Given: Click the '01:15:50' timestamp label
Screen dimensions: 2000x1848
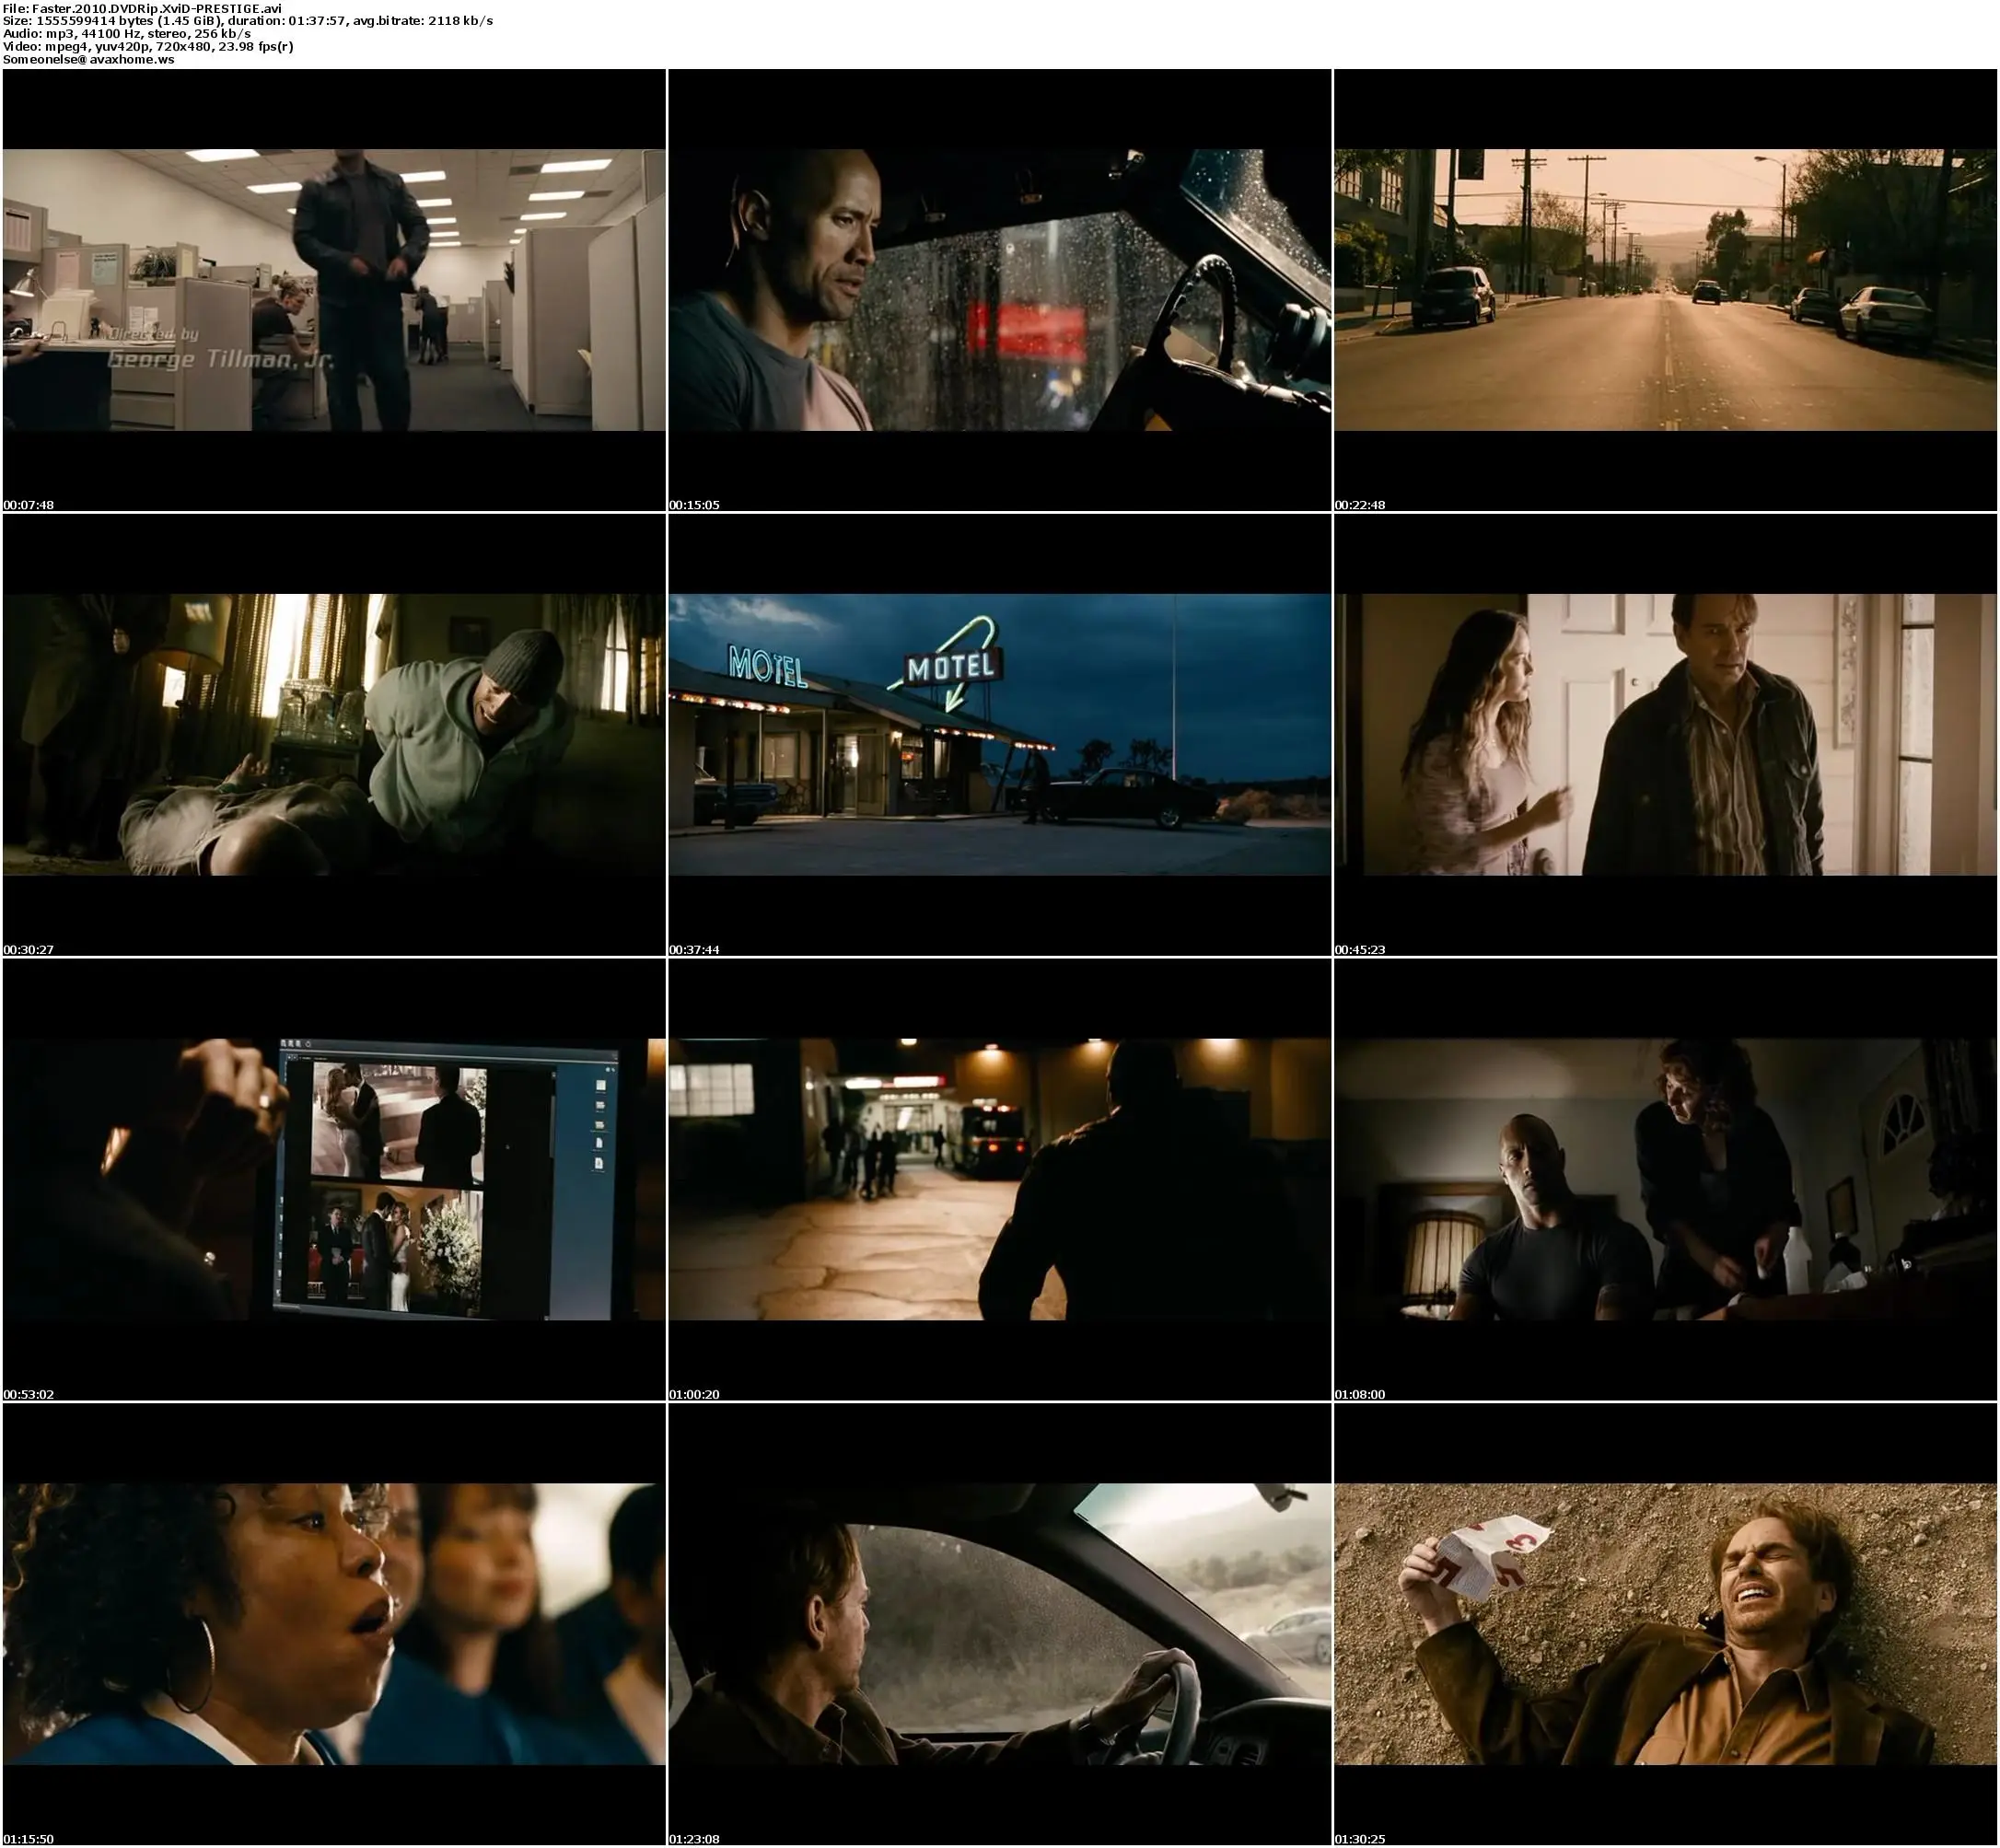Looking at the screenshot, I should 28,1839.
